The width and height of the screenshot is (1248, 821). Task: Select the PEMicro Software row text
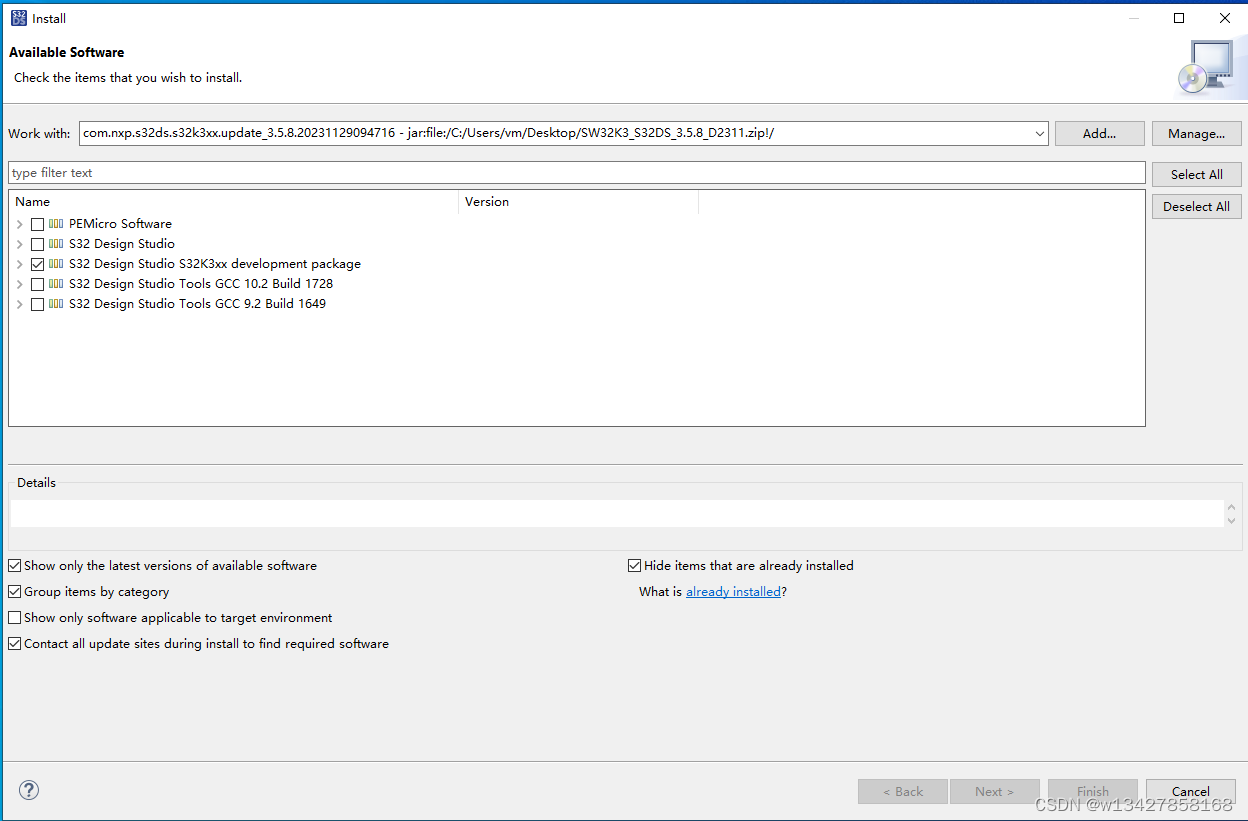120,224
